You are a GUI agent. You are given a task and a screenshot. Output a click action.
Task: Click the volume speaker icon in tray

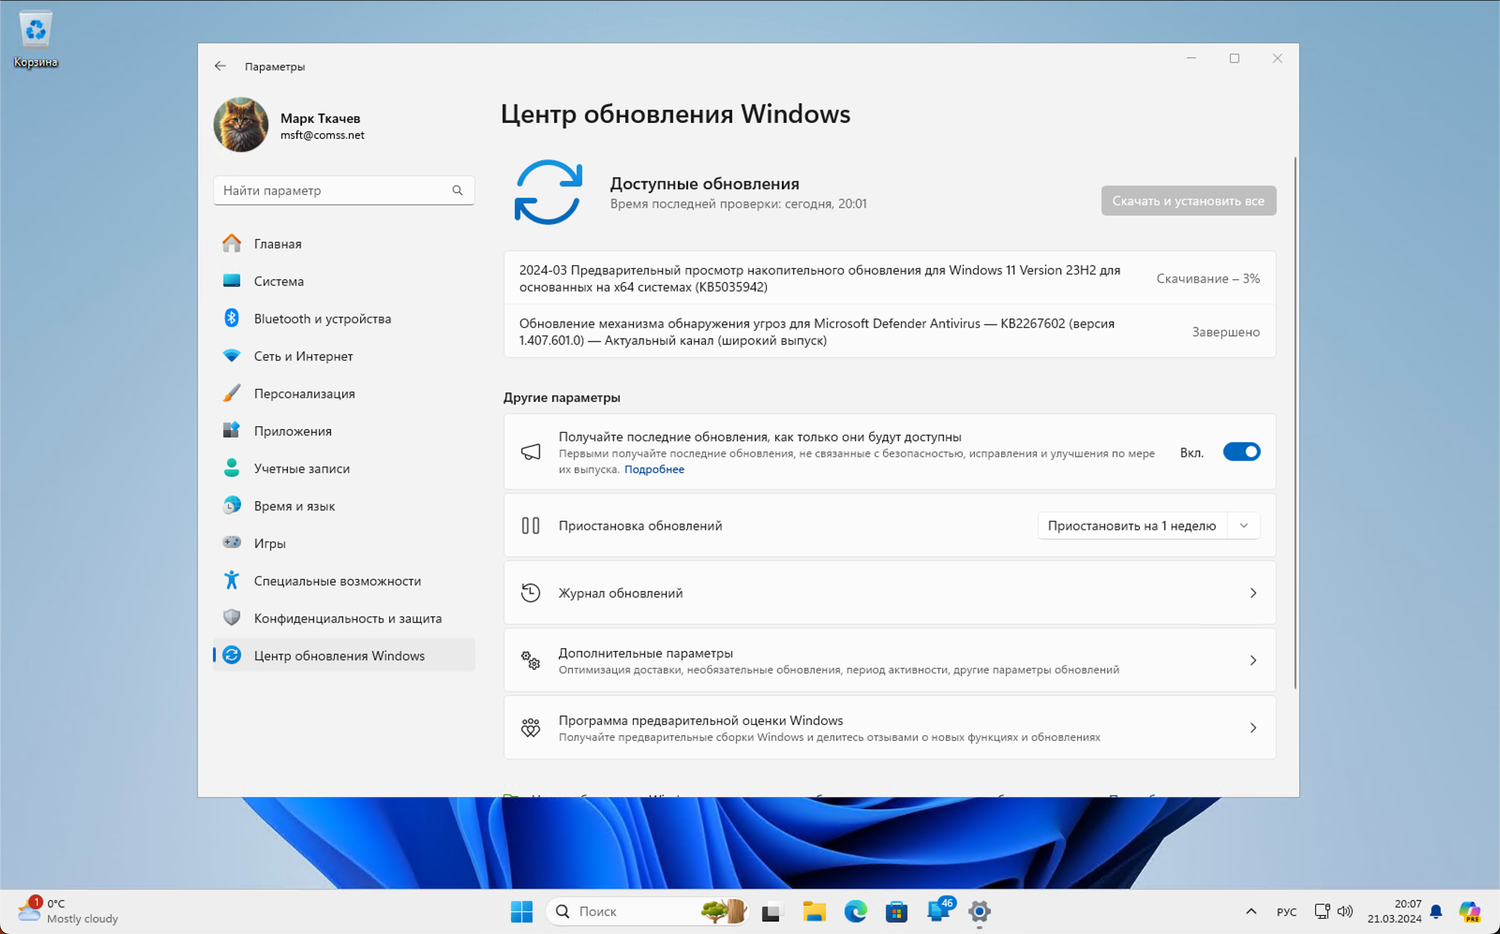click(1345, 911)
